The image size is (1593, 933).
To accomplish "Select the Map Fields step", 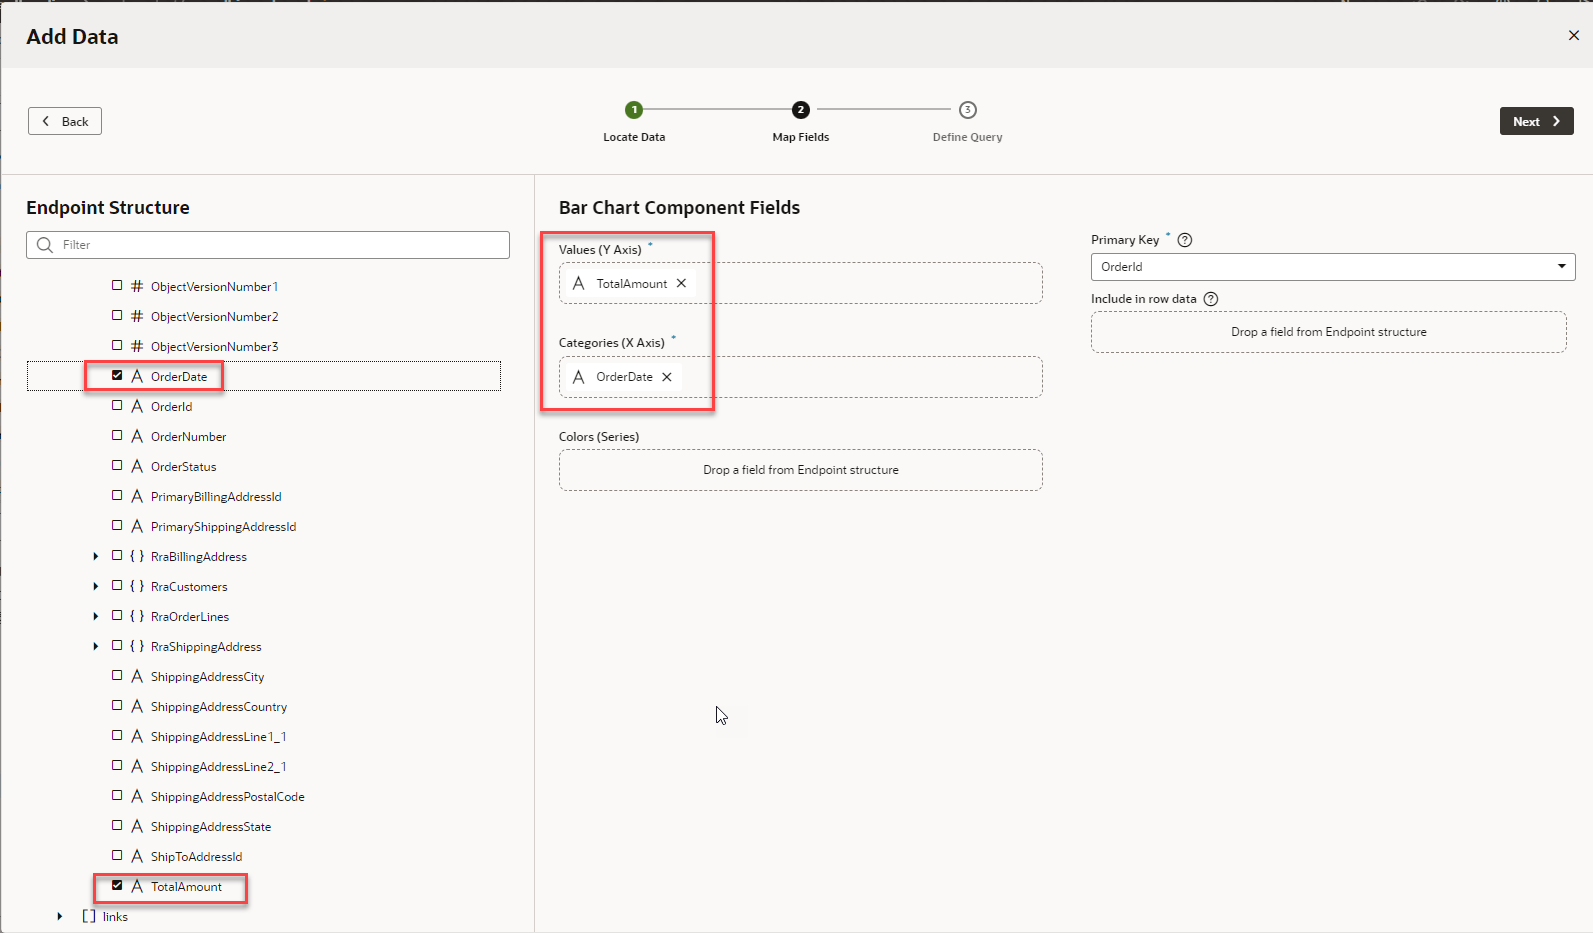I will [x=801, y=110].
